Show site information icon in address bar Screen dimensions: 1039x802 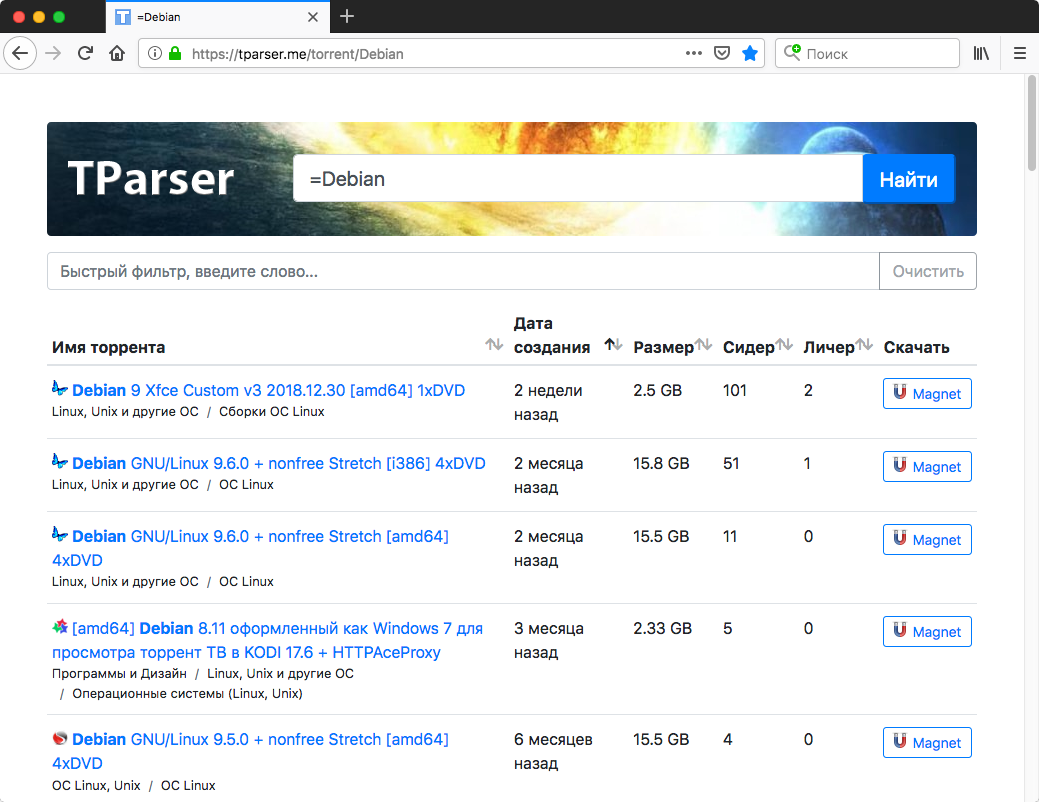tap(154, 53)
